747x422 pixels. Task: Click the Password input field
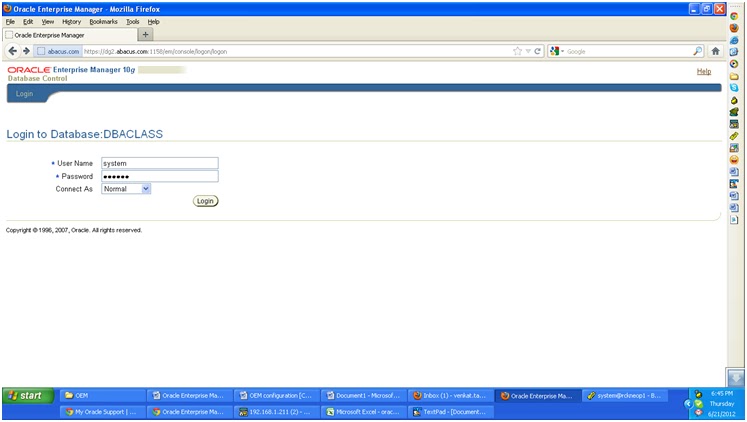pyautogui.click(x=160, y=176)
